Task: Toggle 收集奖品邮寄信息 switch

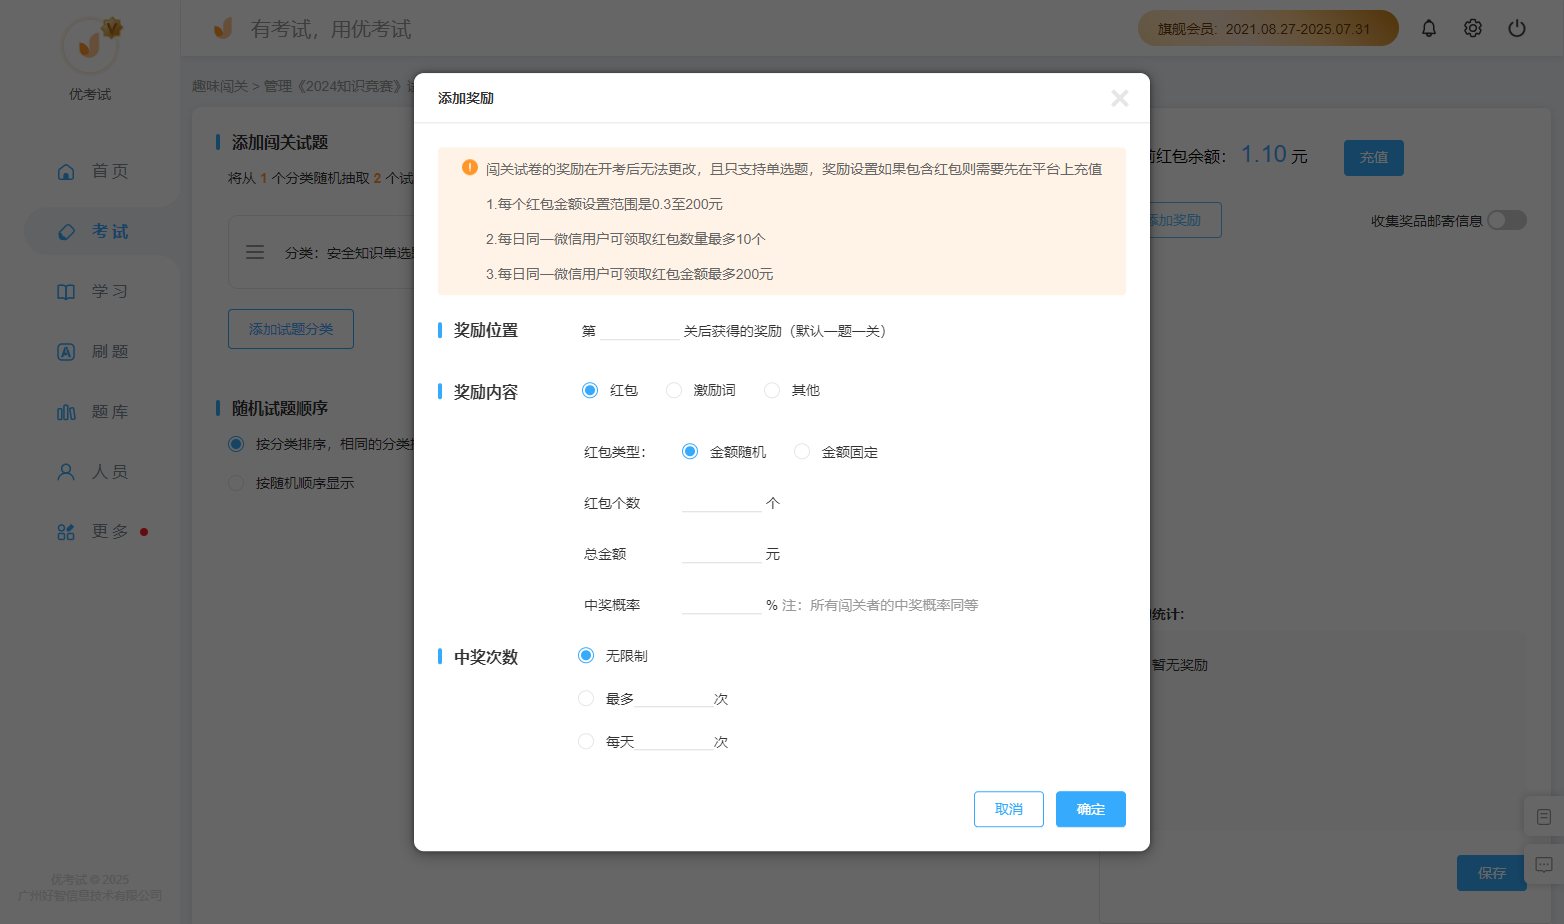Action: 1506,220
